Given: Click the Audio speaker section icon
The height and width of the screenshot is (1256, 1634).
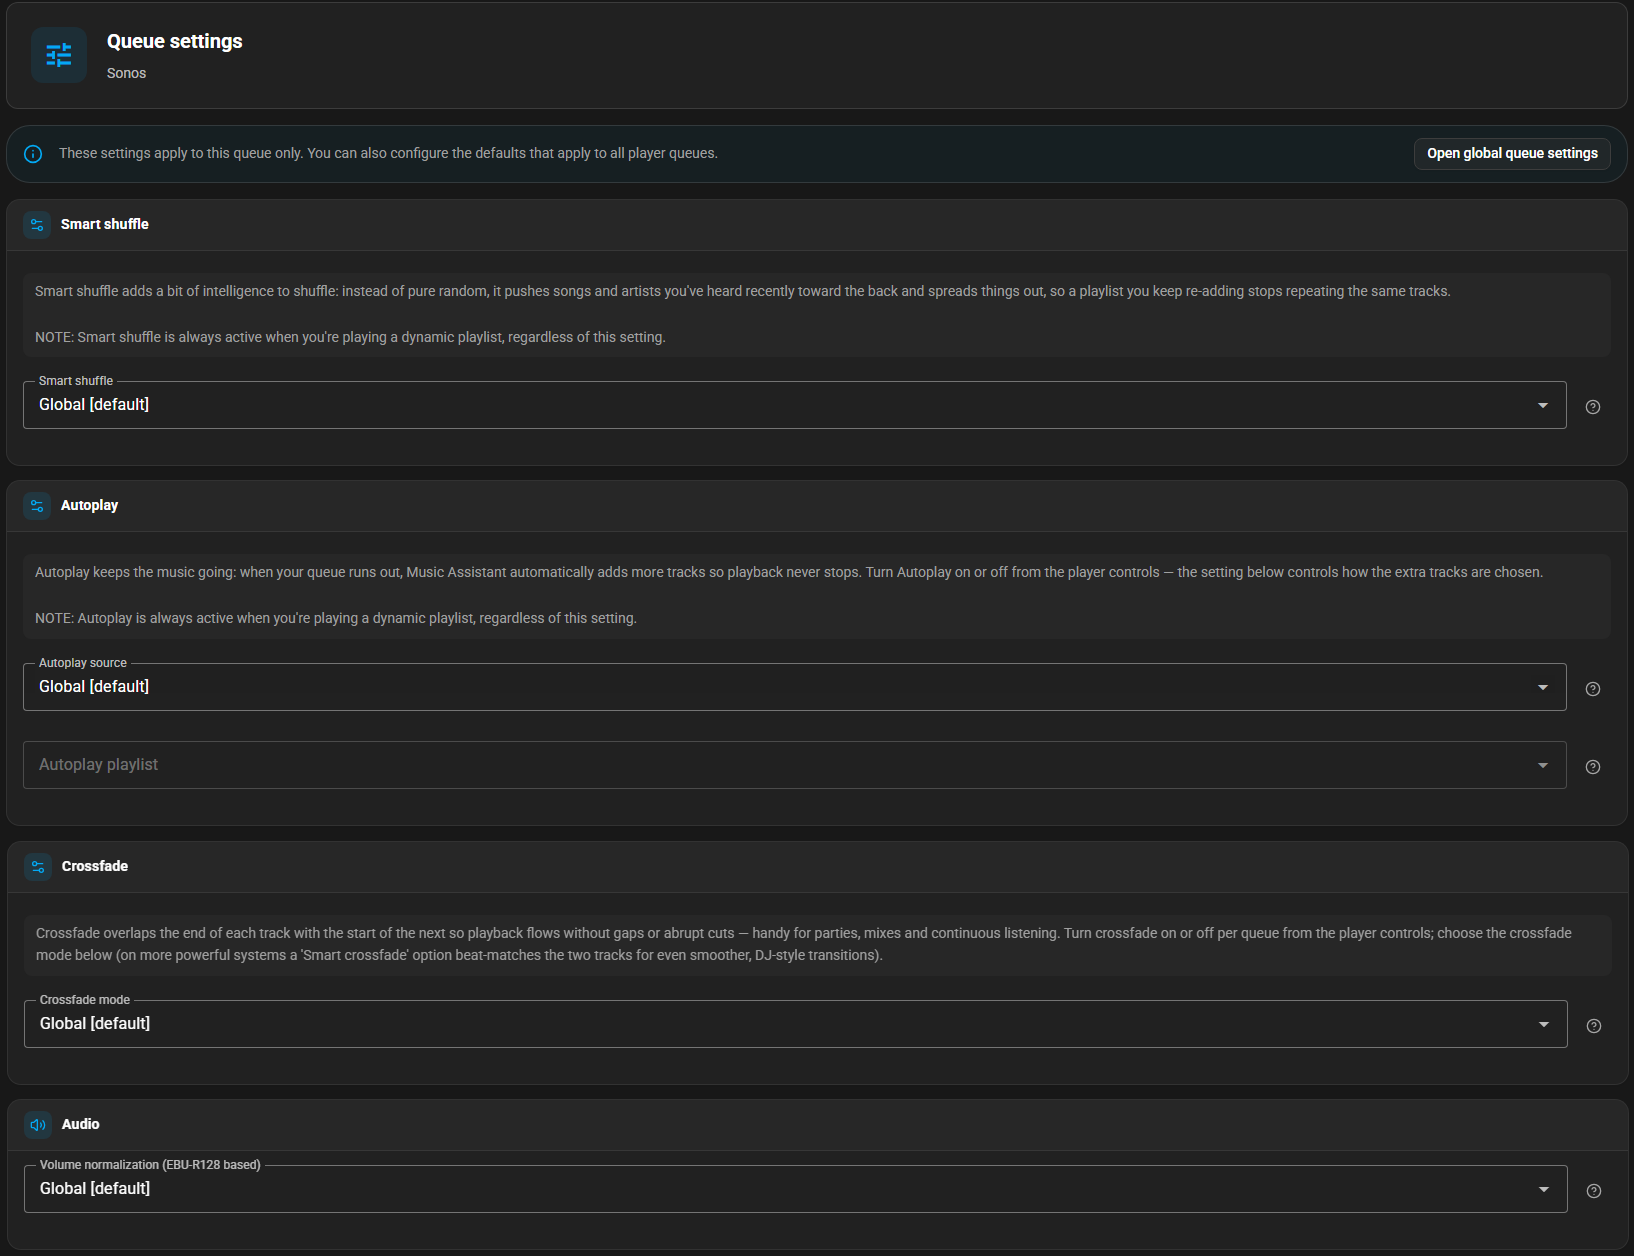Looking at the screenshot, I should point(38,1125).
